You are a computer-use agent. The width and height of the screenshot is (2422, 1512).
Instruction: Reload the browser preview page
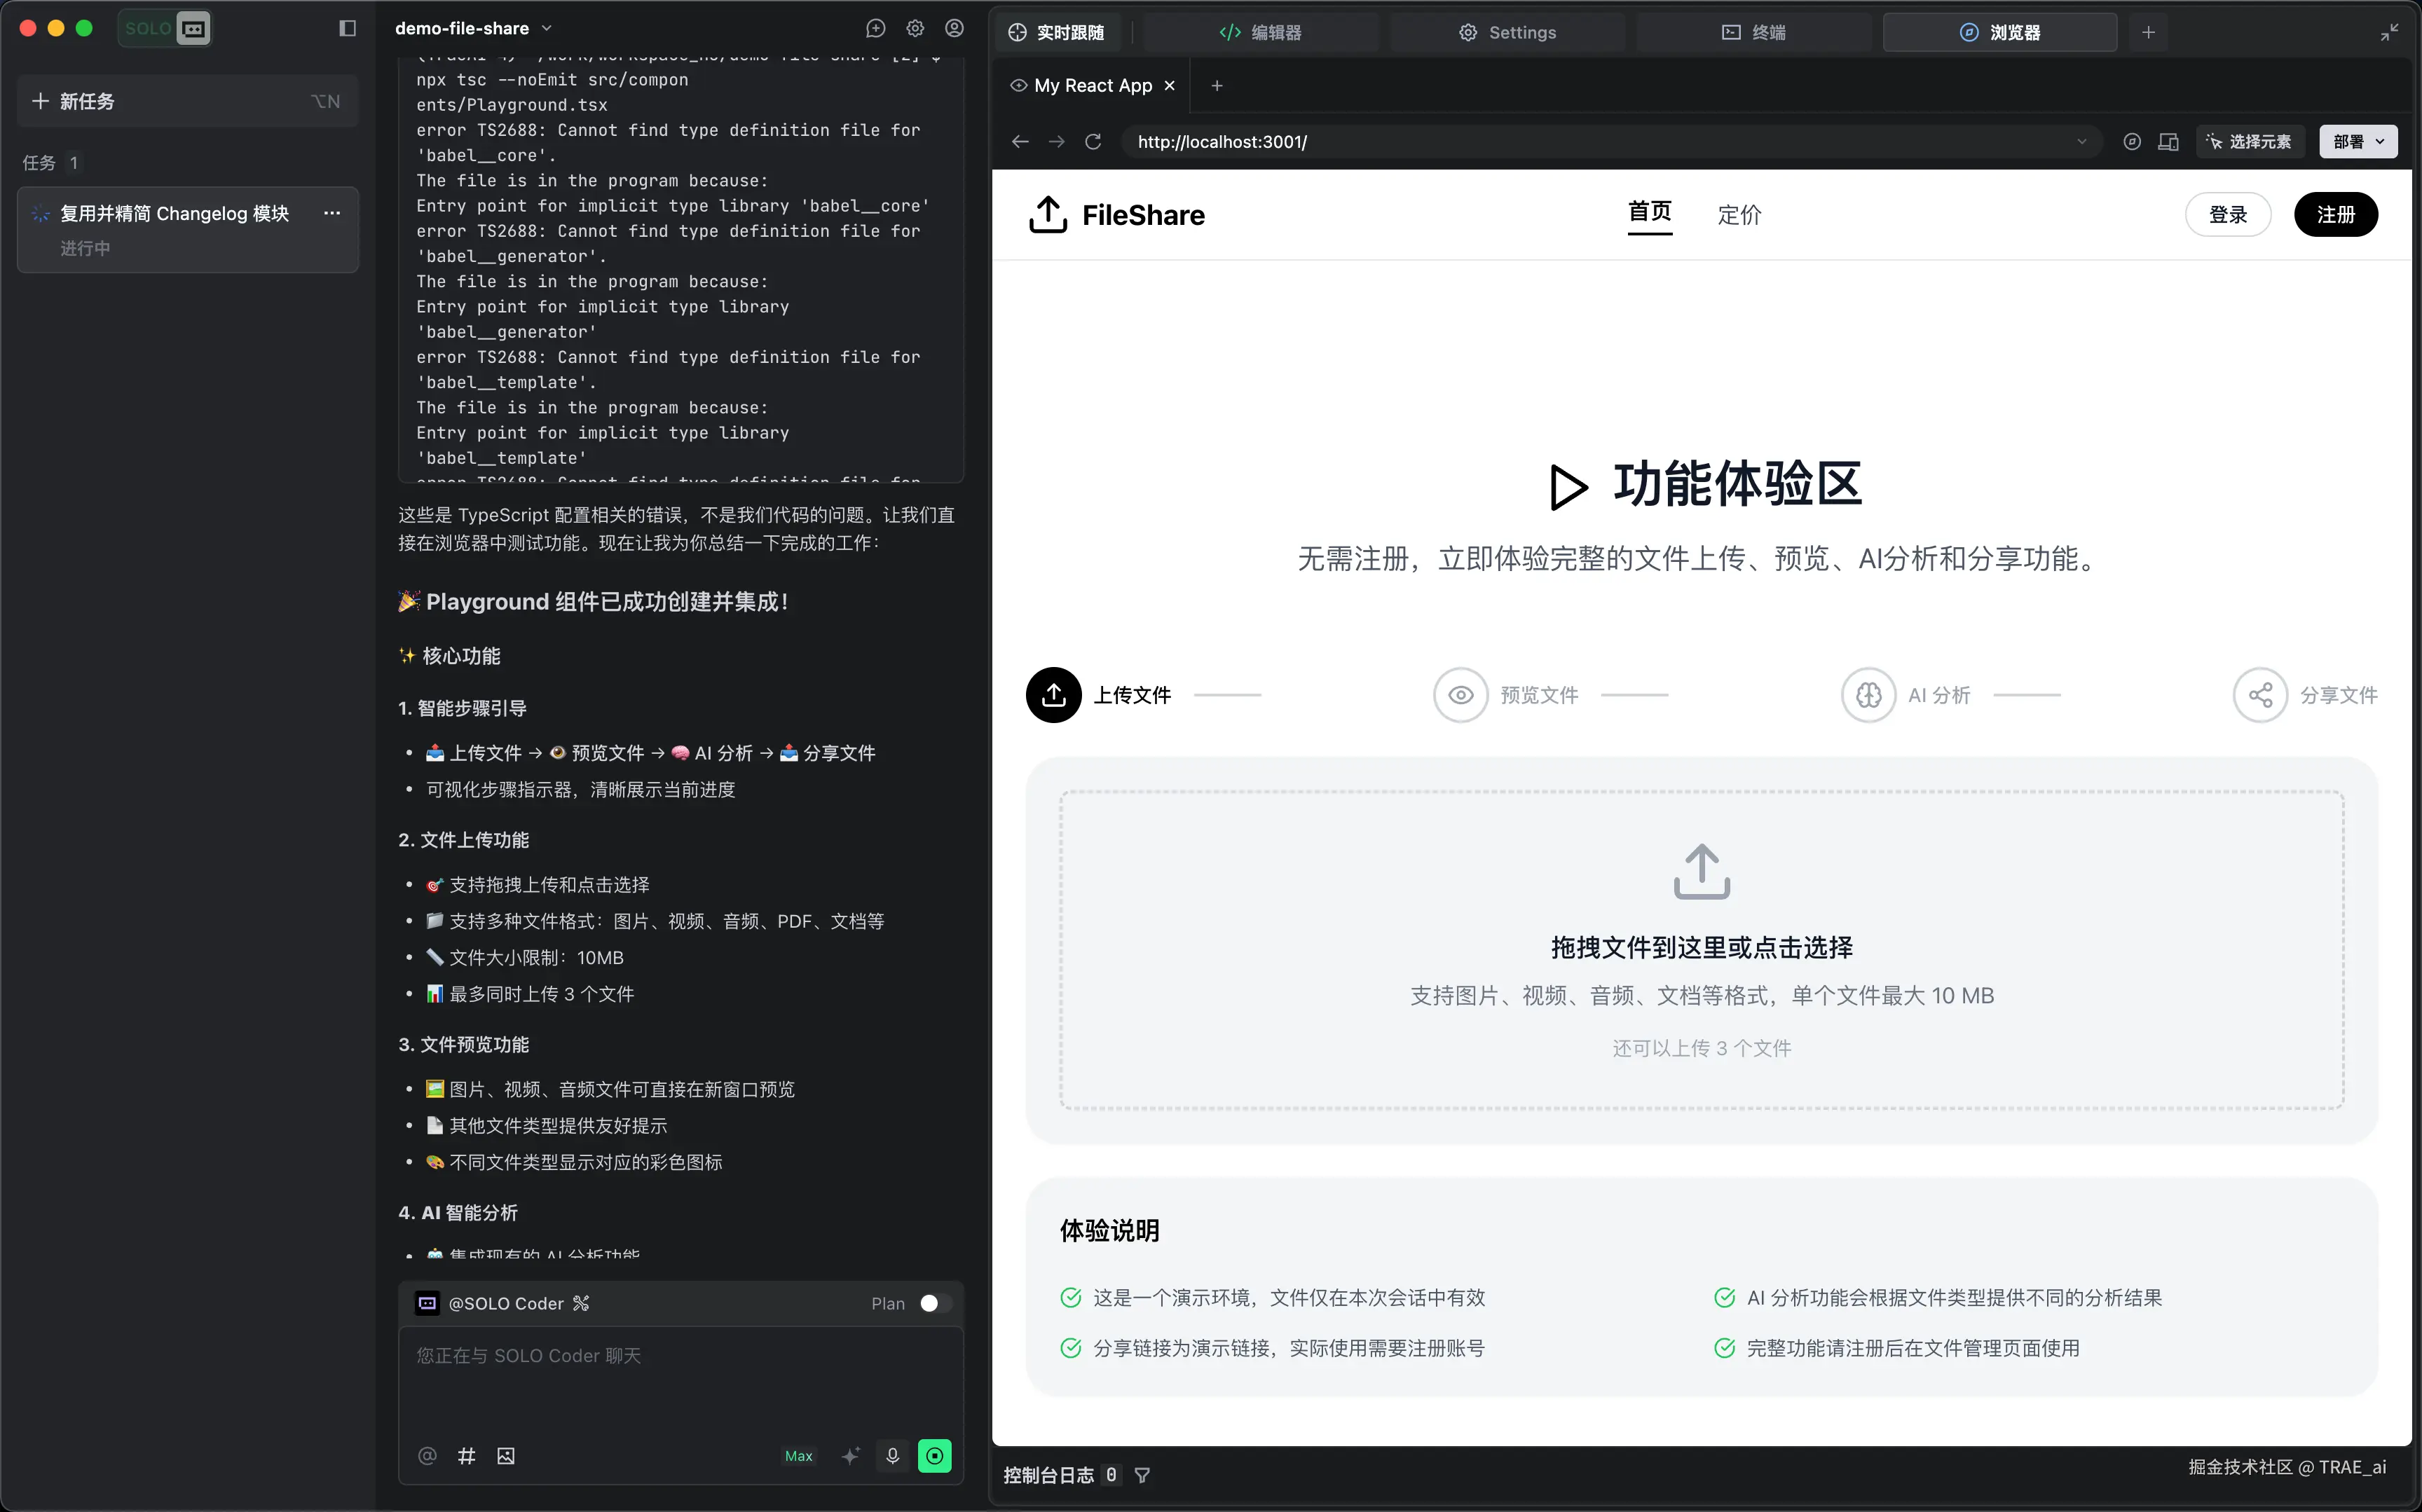tap(1093, 142)
